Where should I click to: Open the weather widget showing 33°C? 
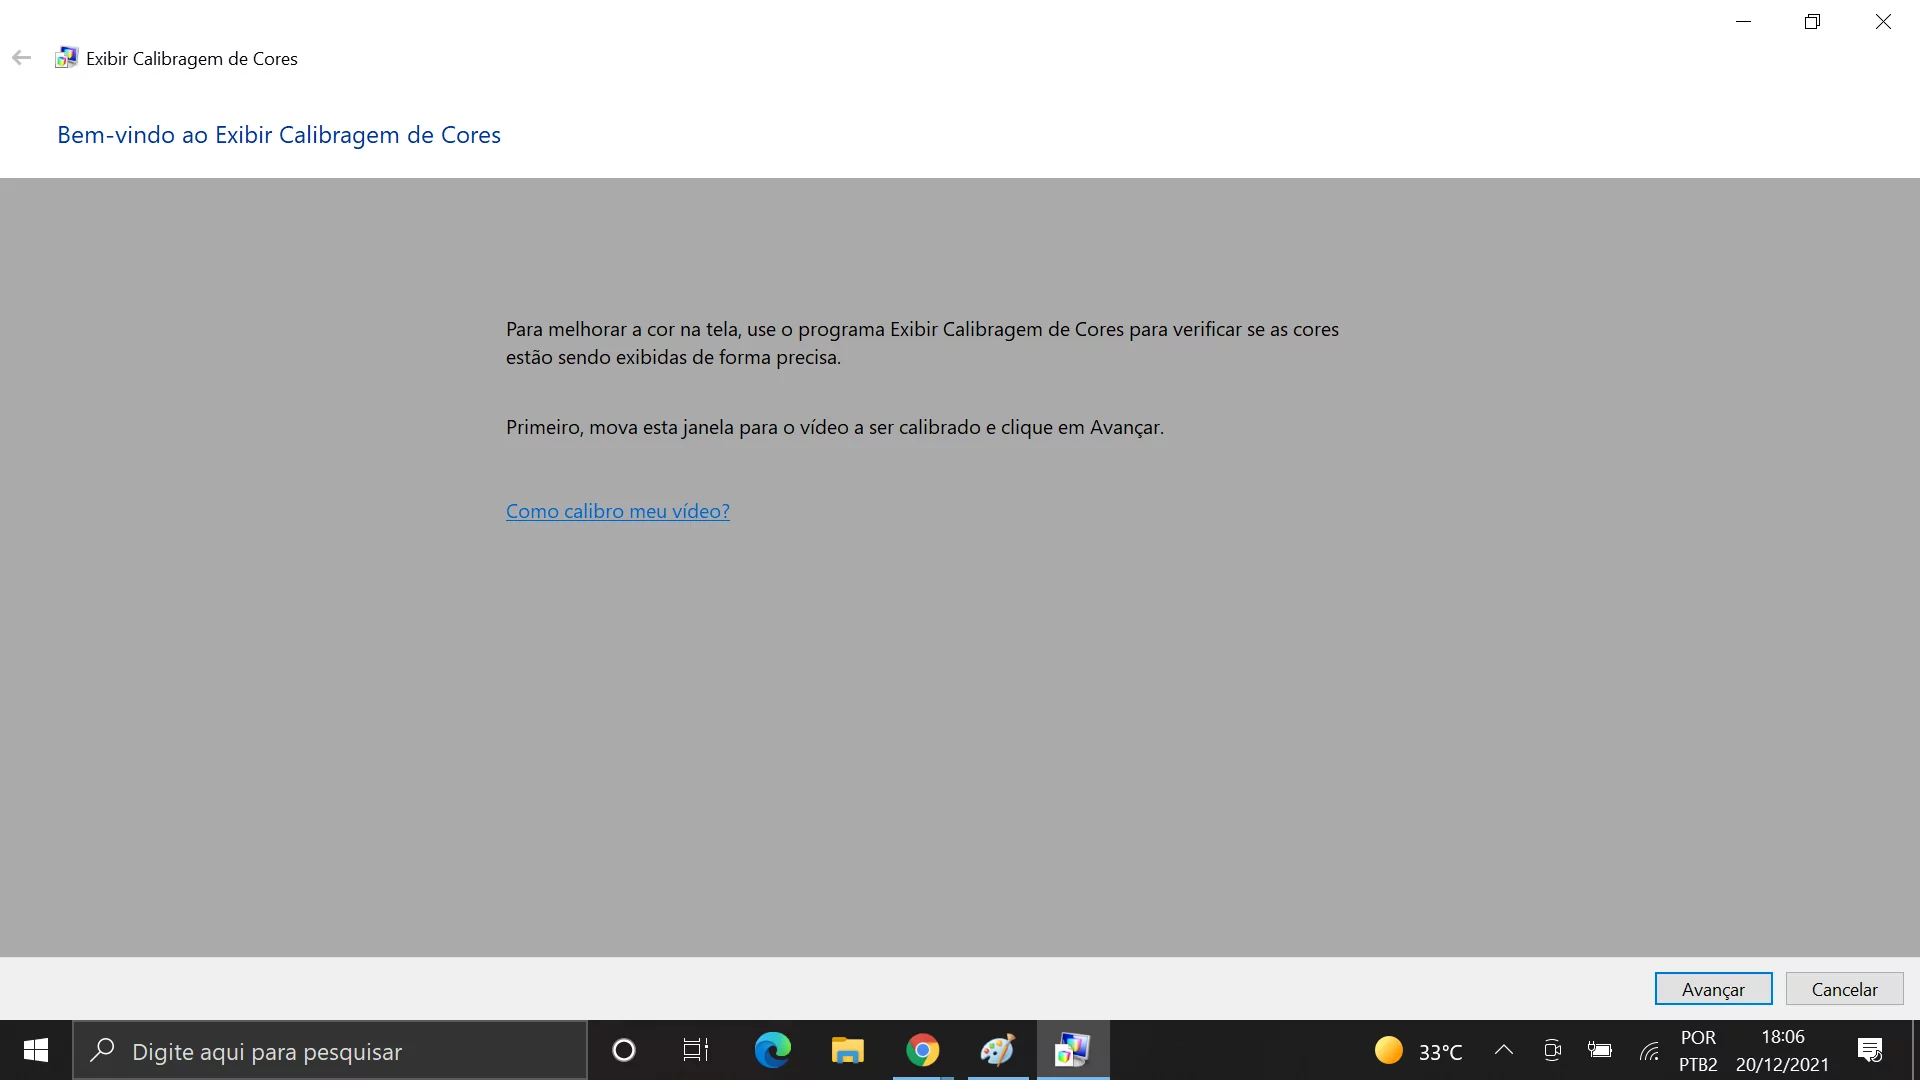click(x=1418, y=1051)
